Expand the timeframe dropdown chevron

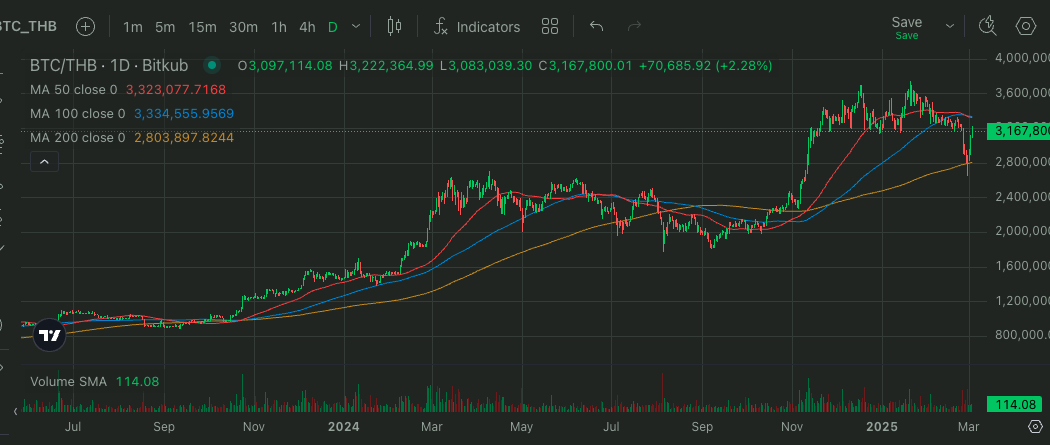[x=356, y=27]
